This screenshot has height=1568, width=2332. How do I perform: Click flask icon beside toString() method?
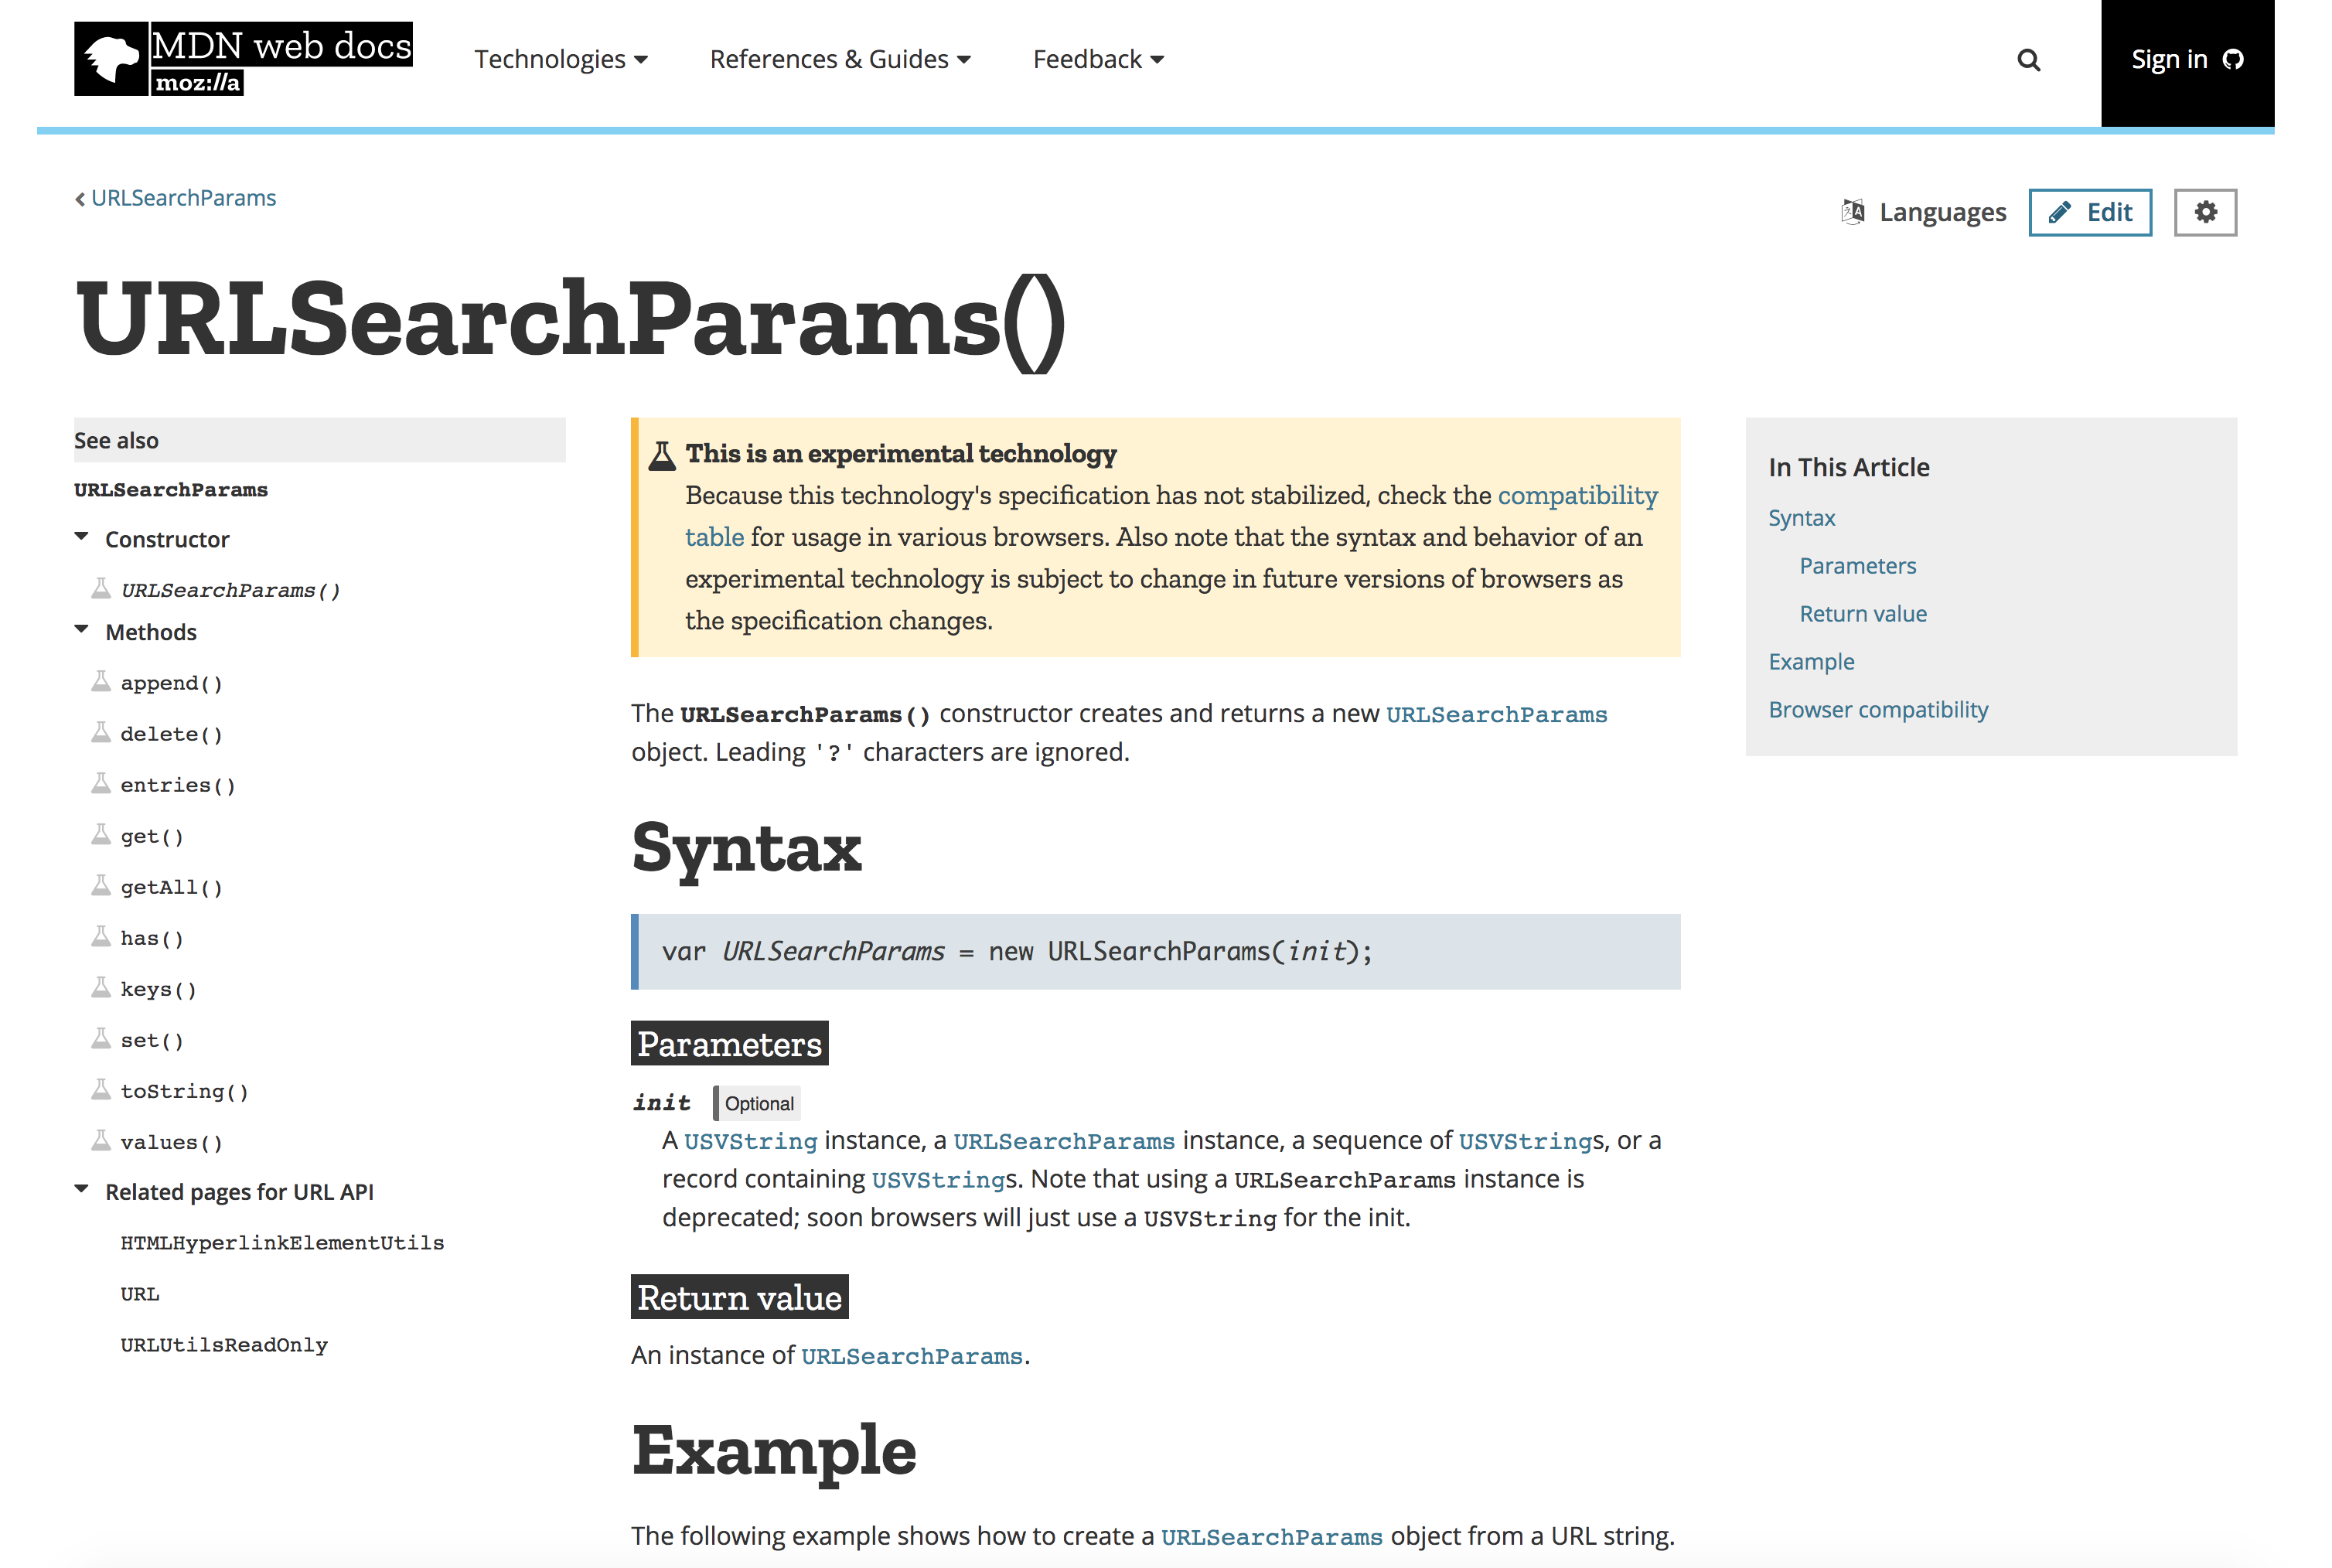point(101,1090)
